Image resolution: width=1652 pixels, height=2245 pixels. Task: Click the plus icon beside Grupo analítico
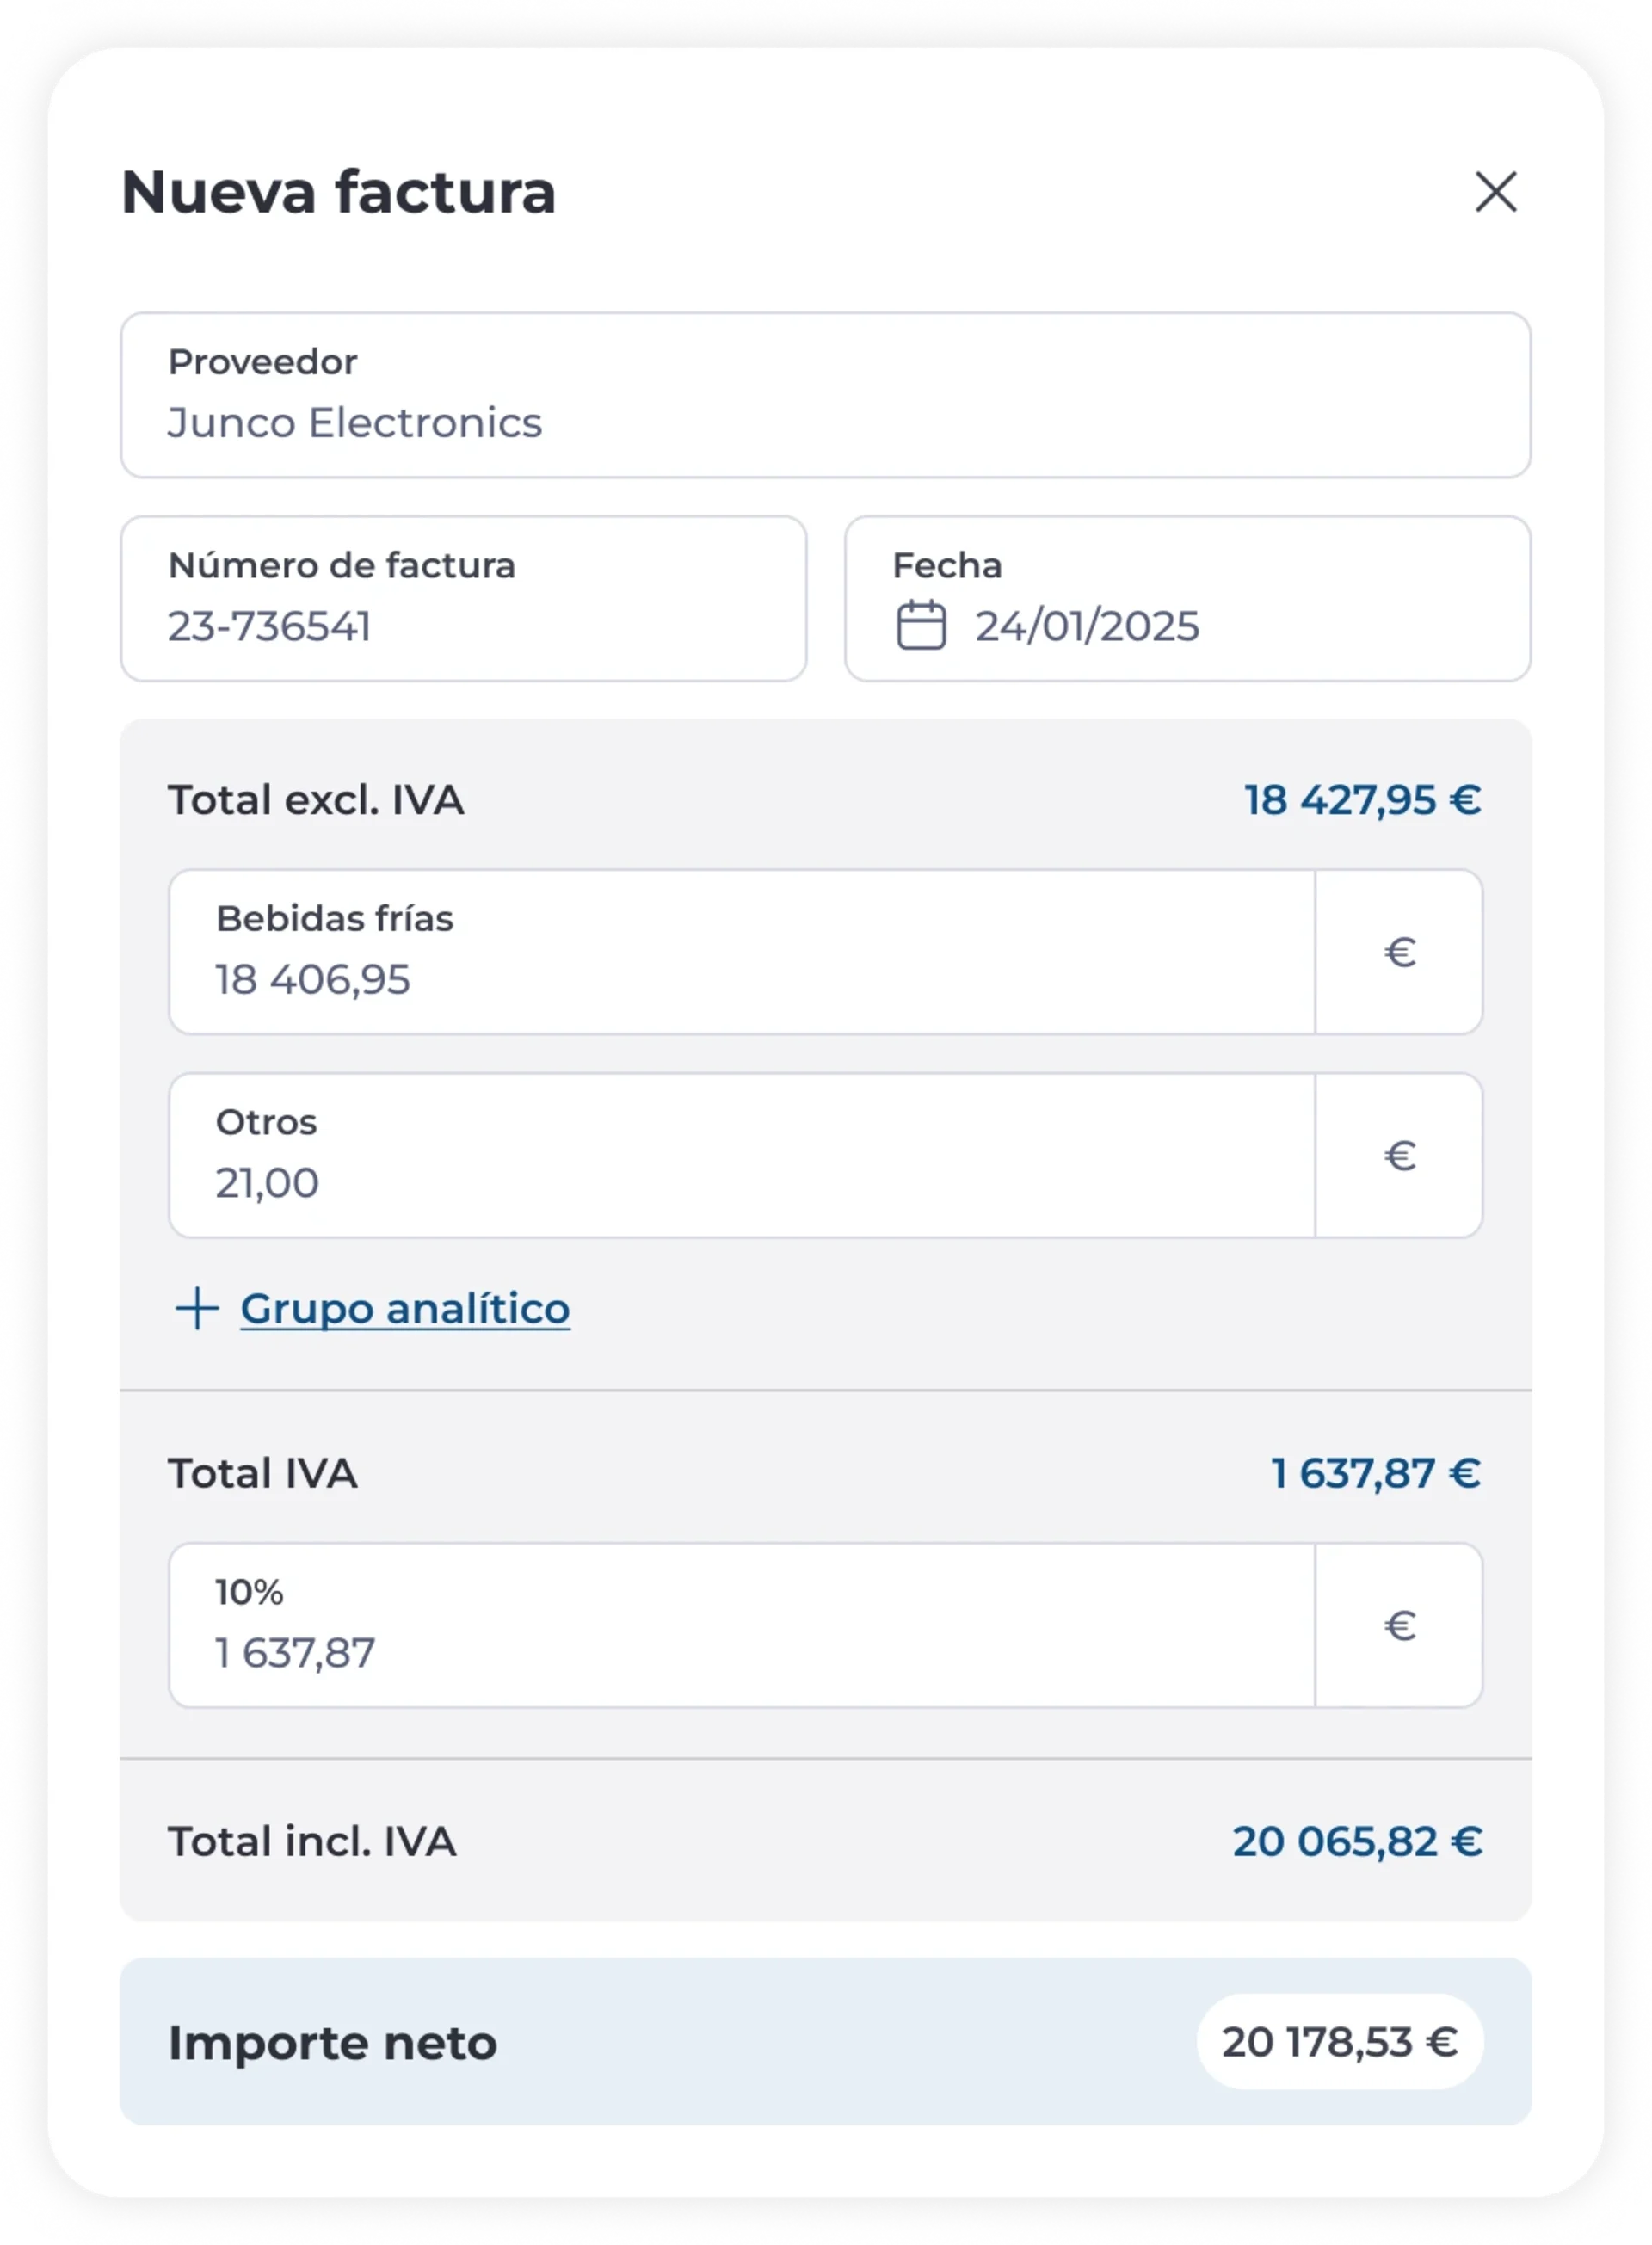[197, 1308]
